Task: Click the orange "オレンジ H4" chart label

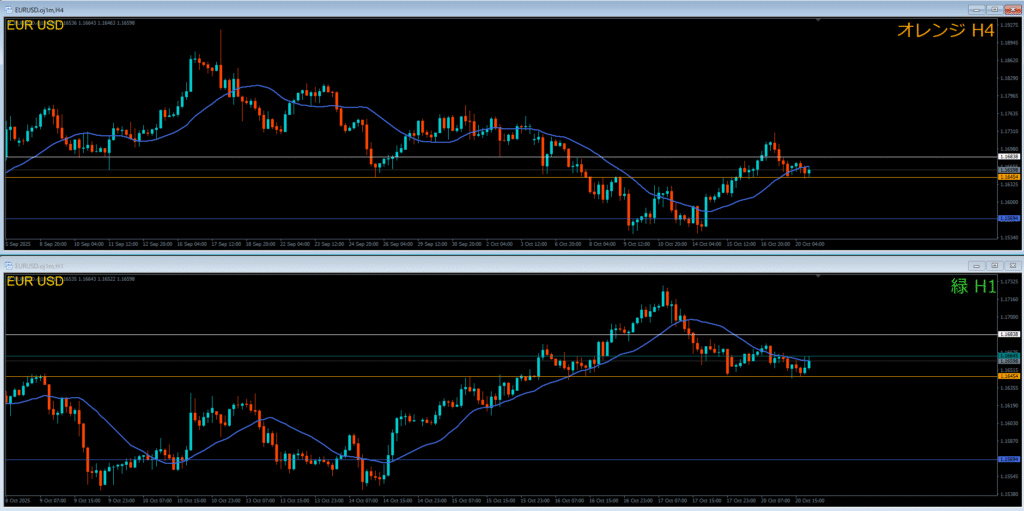Action: [x=945, y=31]
